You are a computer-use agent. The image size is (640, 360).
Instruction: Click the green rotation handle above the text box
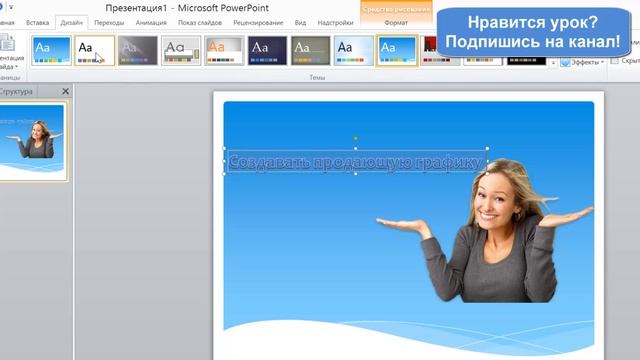(356, 138)
